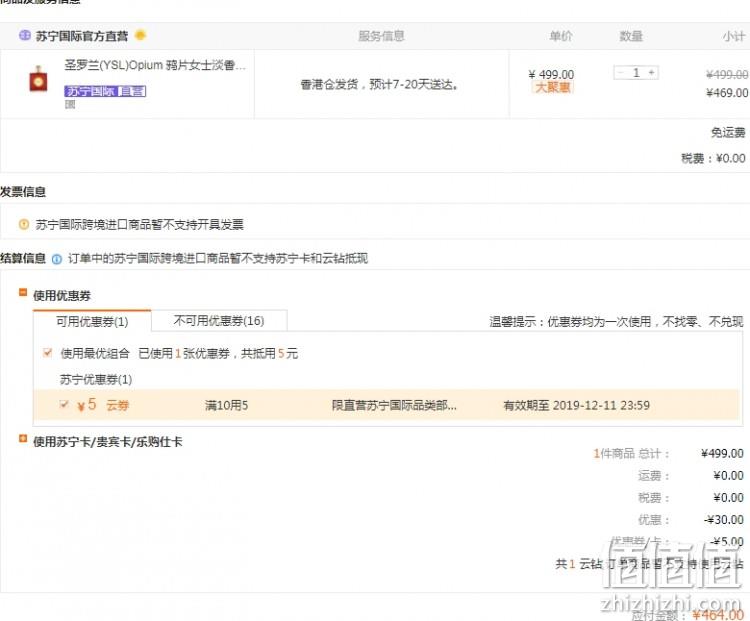The image size is (750, 621).
Task: Select the 可用优惠券(1) tab
Action: pos(92,321)
